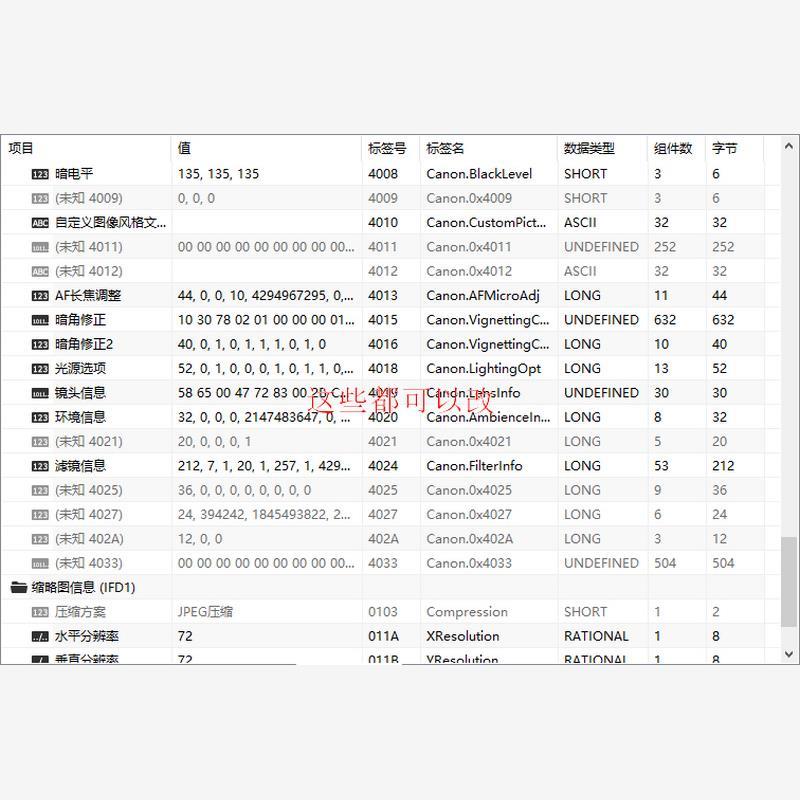
Task: Select the 光源选项 row name
Action: click(80, 368)
